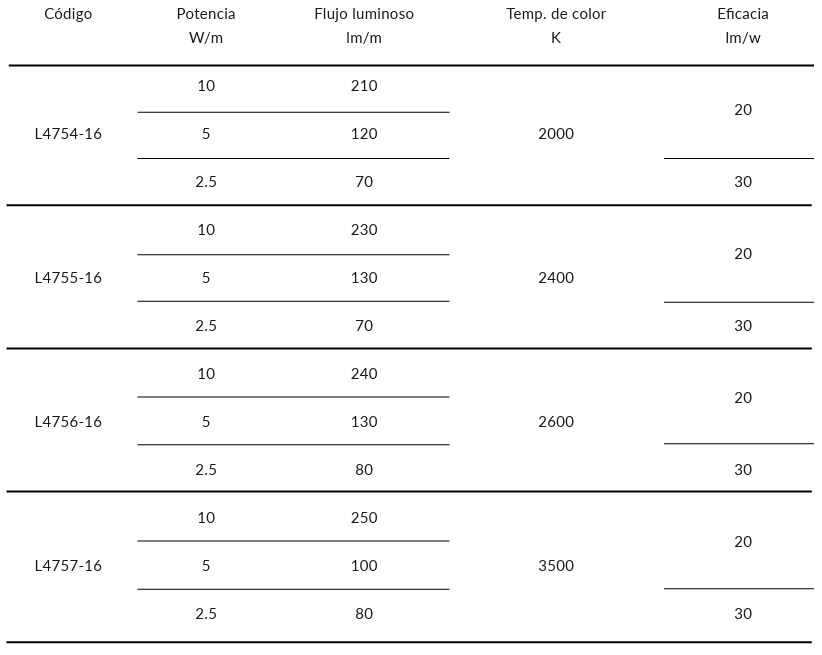Click the 2000 color temperature value
The image size is (822, 655).
pyautogui.click(x=556, y=134)
